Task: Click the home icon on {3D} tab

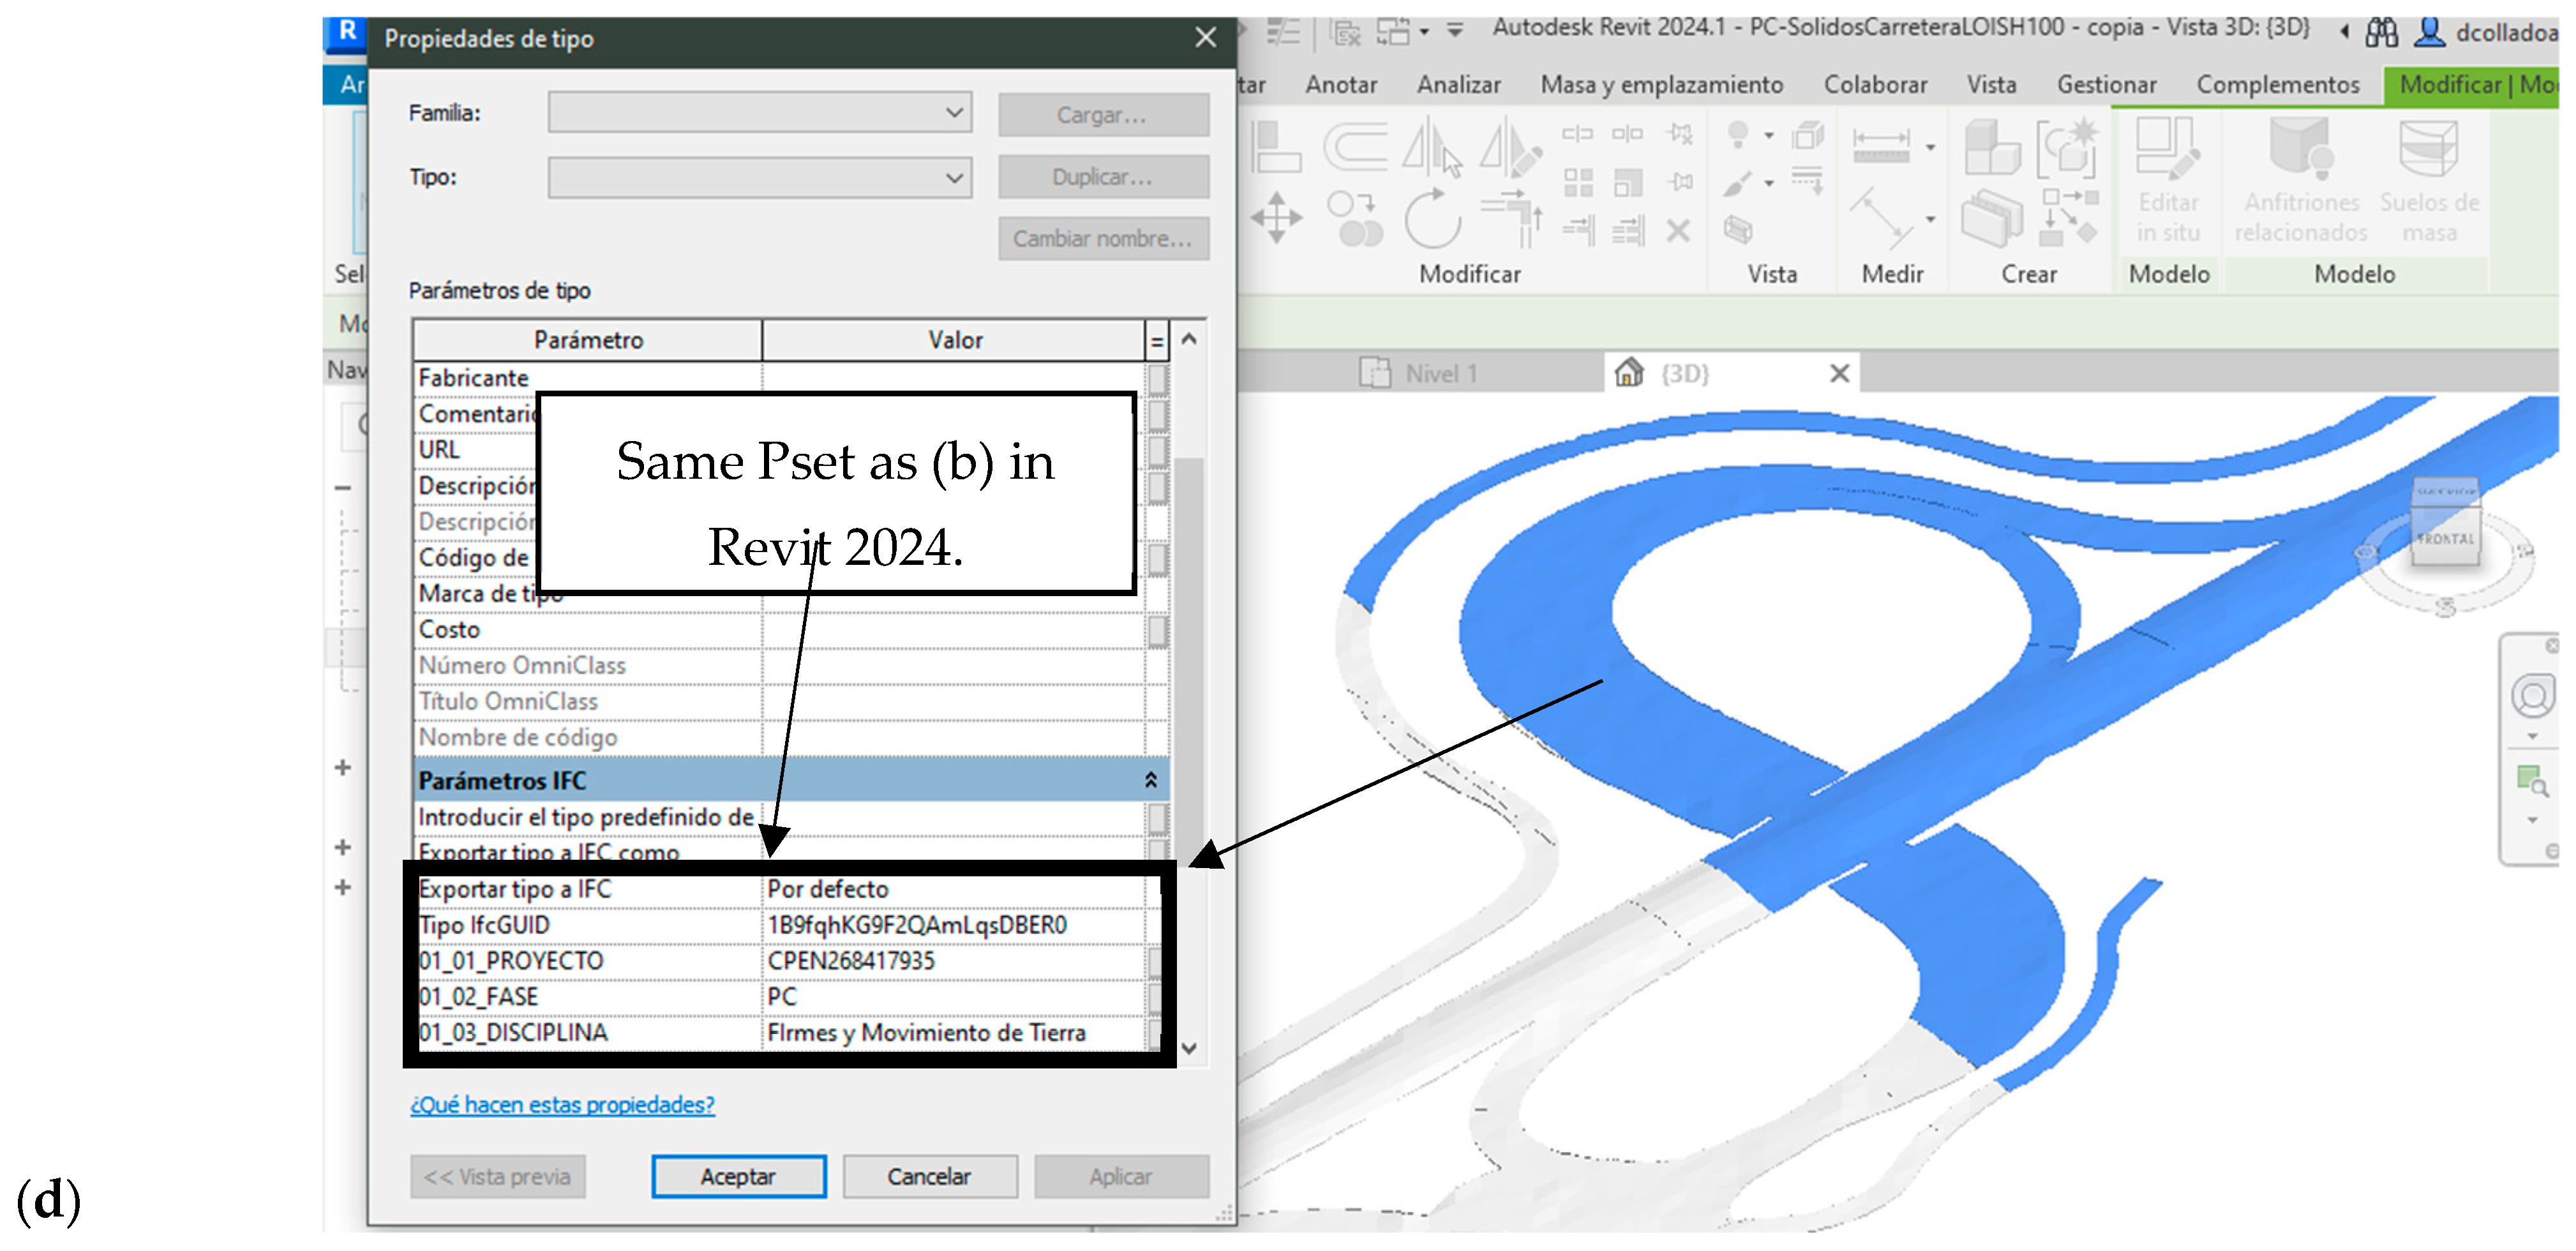Action: coord(1629,373)
